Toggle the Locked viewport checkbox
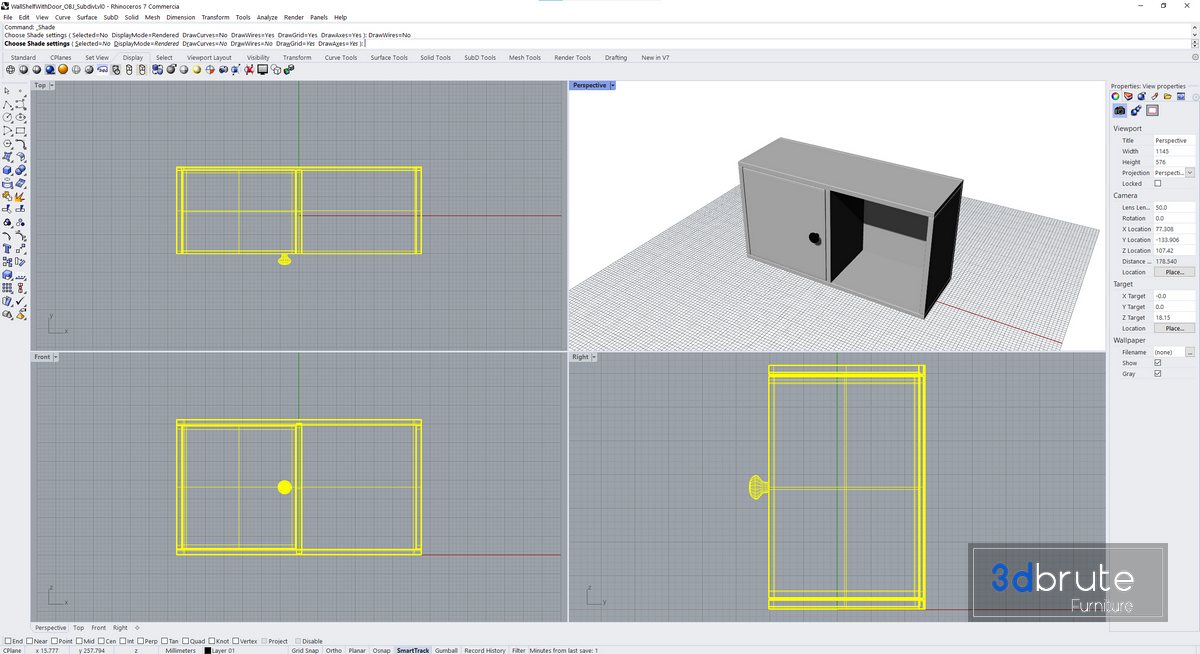This screenshot has height=654, width=1200. [x=1158, y=184]
